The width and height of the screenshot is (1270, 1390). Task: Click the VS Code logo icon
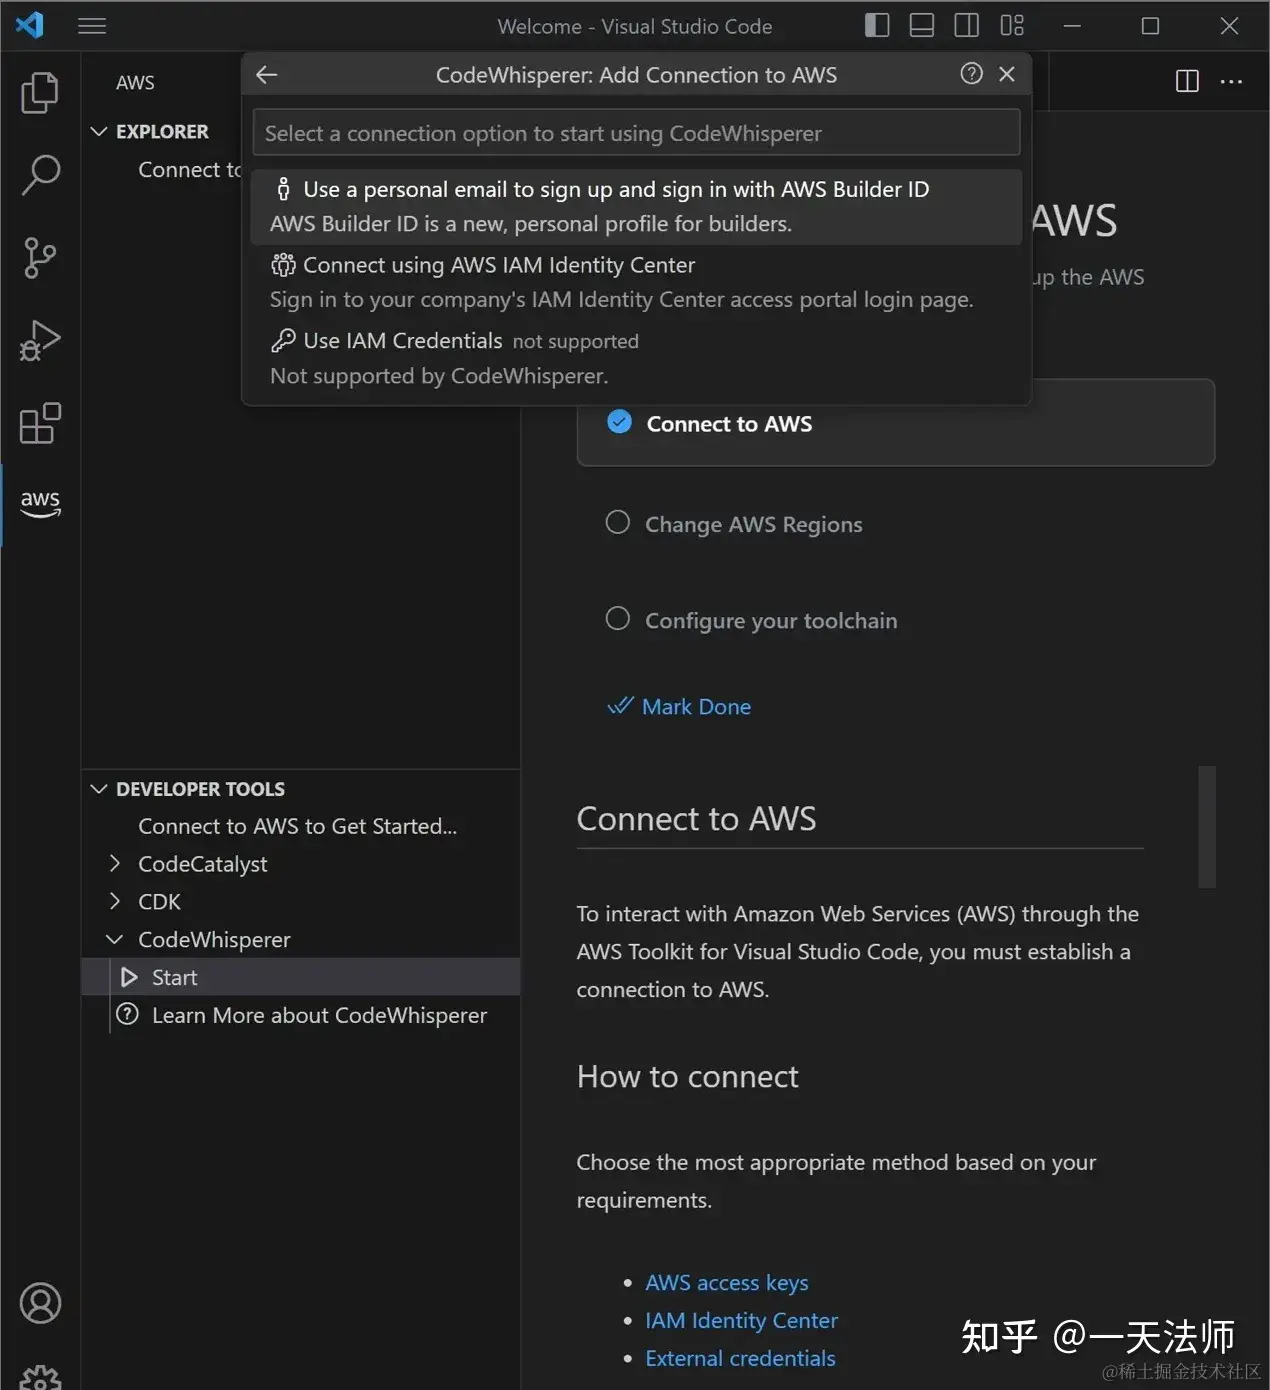[30, 25]
